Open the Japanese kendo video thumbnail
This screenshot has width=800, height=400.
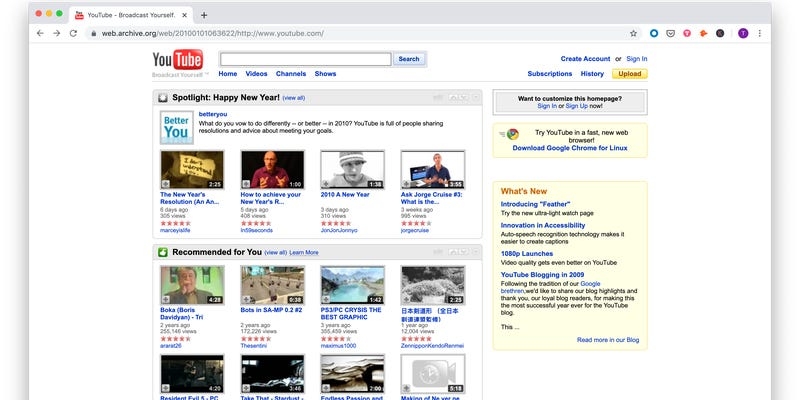(x=433, y=285)
